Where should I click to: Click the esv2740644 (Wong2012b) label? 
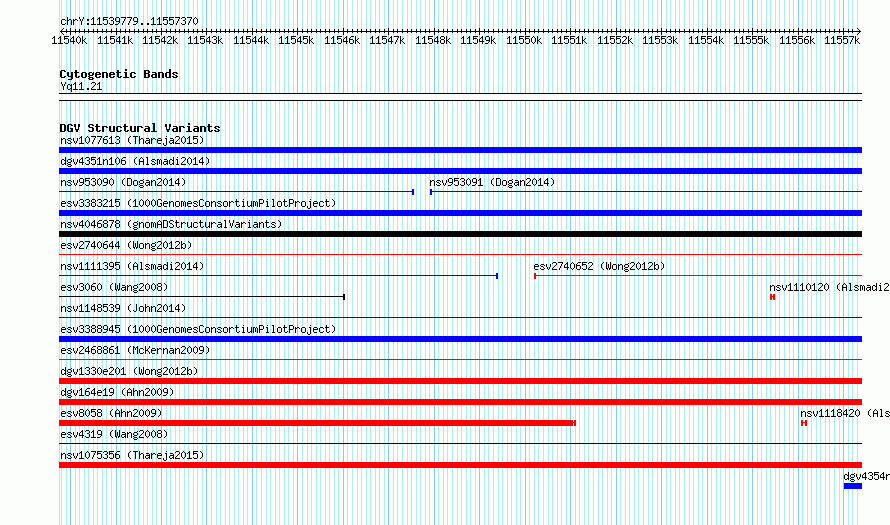pyautogui.click(x=126, y=245)
